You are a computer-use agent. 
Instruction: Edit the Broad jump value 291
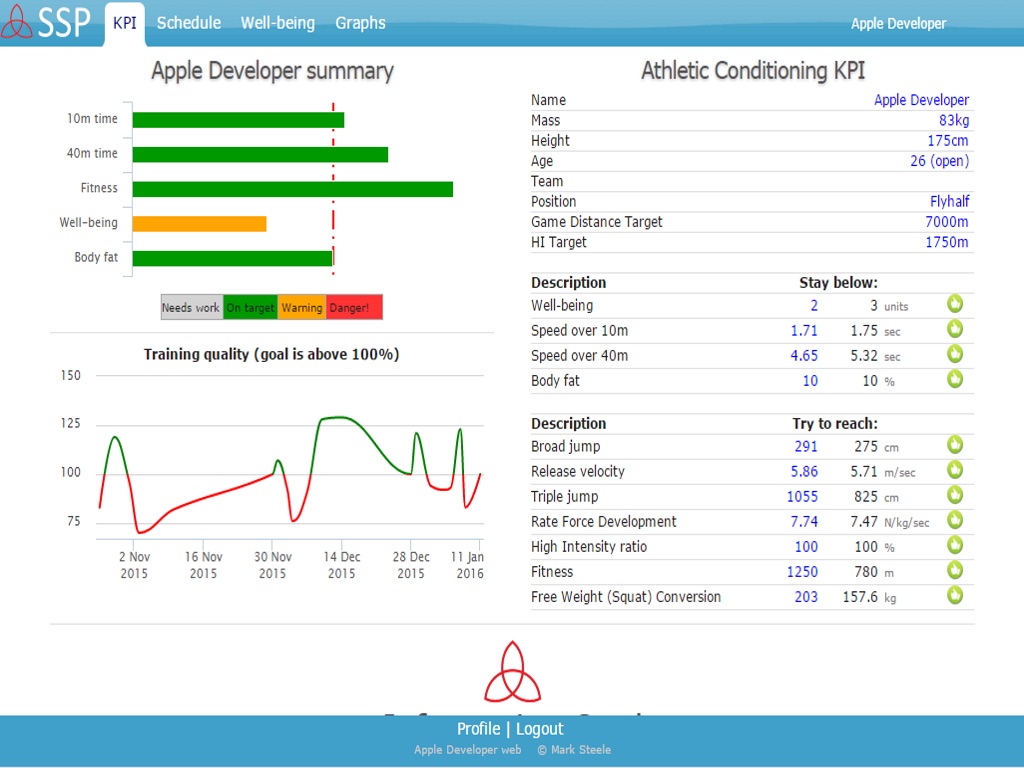[x=806, y=447]
